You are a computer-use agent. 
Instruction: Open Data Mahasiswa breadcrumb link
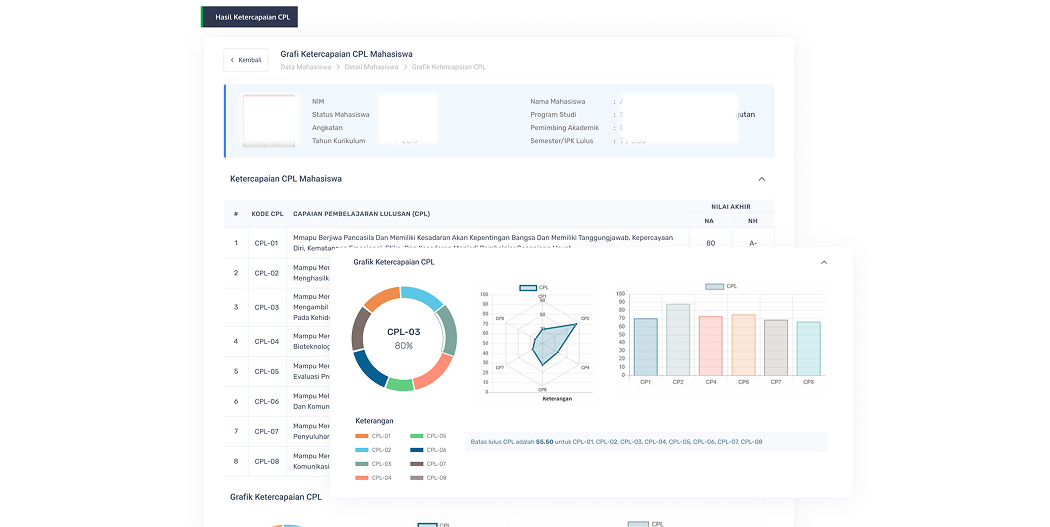(x=305, y=67)
